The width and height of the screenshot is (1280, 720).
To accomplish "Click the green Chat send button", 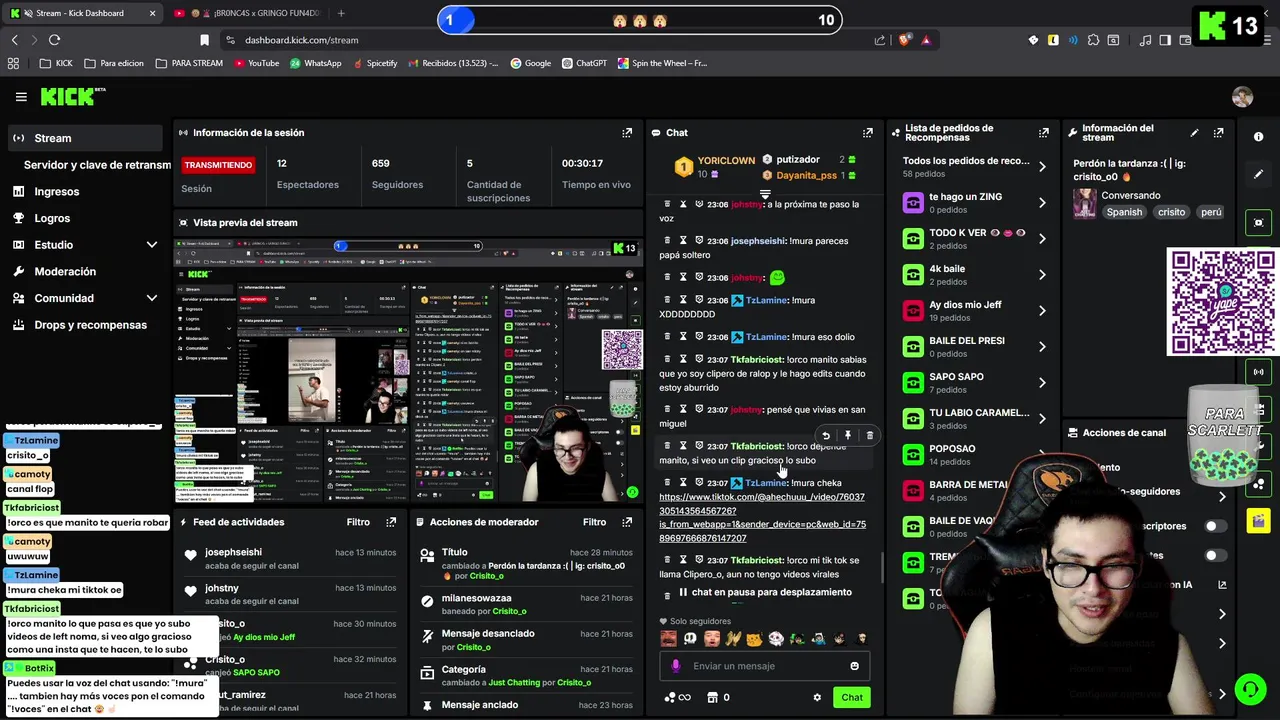I will (x=852, y=697).
